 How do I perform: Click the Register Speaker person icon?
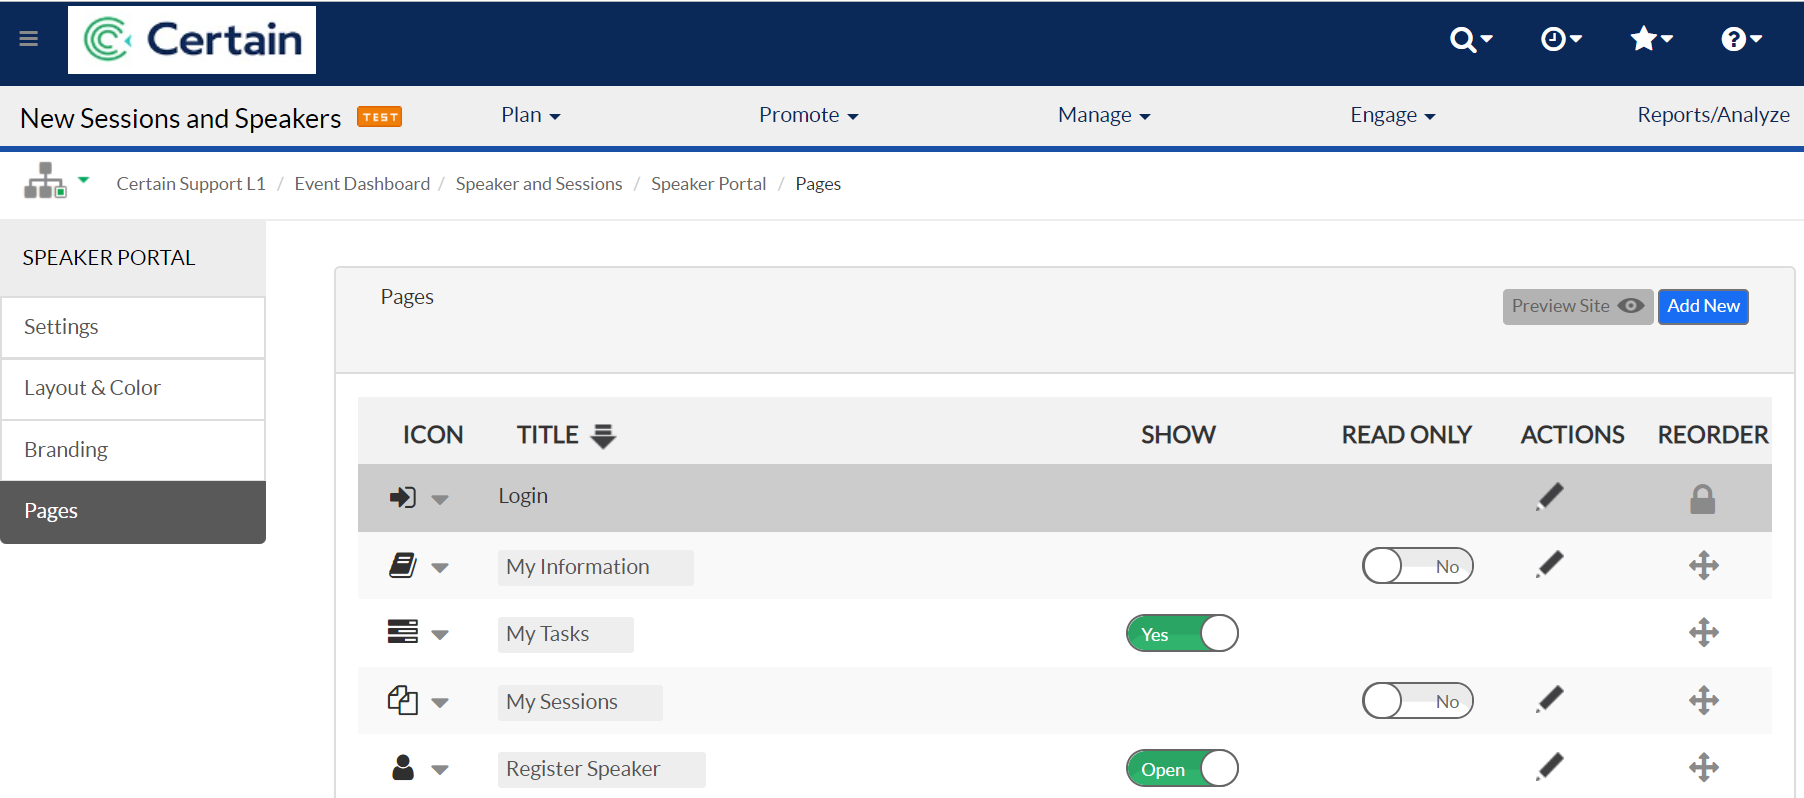(x=403, y=767)
